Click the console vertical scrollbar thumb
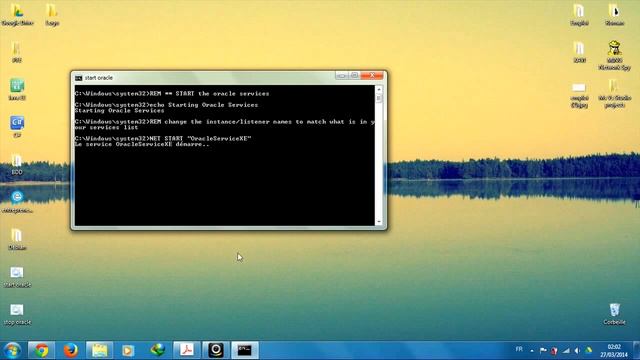The image size is (640, 360). (379, 98)
